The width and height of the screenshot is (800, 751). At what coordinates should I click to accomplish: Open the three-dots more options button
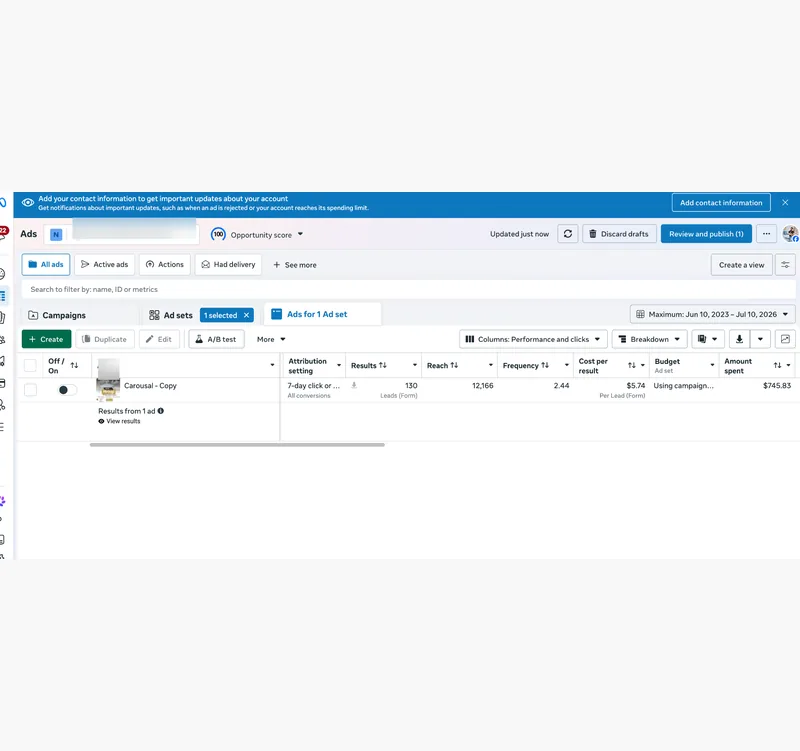tap(766, 234)
